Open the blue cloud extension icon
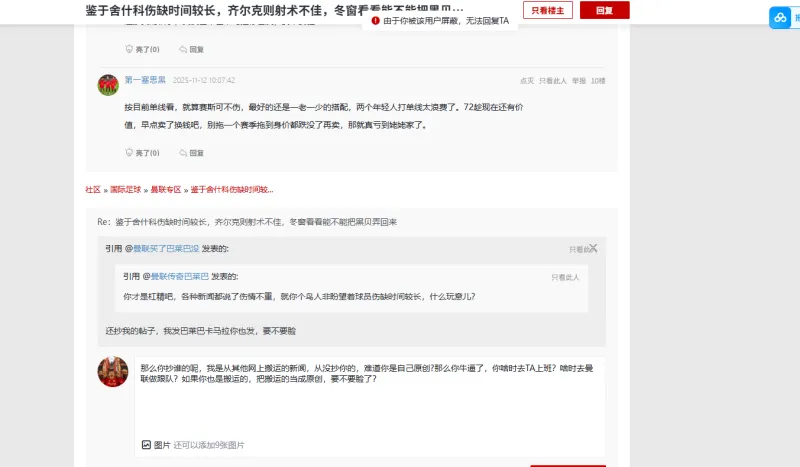Screen dimensions: 800x467 coord(779,18)
